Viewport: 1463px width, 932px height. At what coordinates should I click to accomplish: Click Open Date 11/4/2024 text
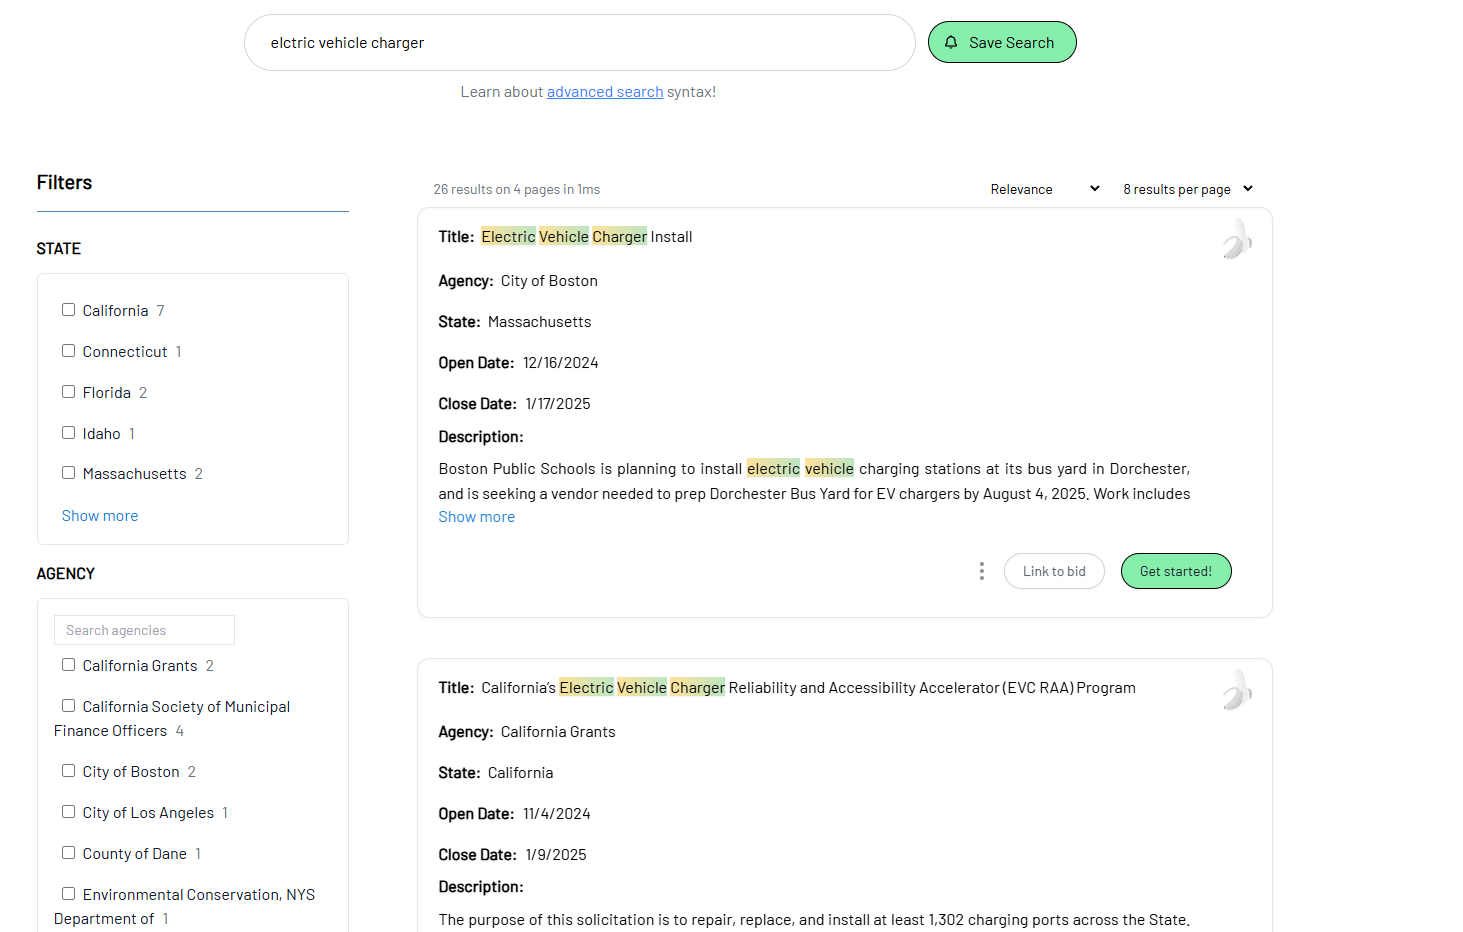click(x=514, y=814)
